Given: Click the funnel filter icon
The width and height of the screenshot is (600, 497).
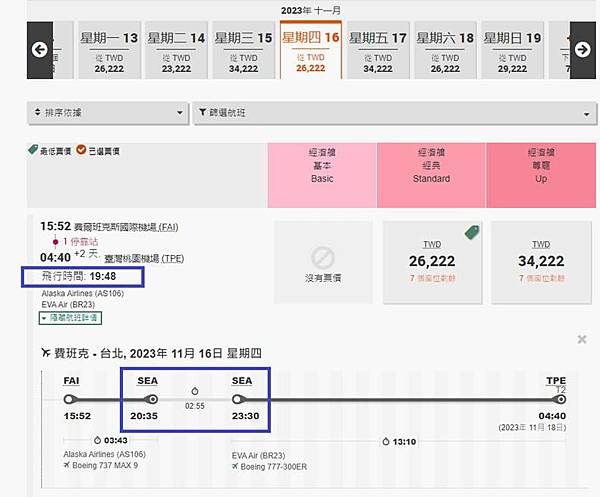Looking at the screenshot, I should (202, 112).
